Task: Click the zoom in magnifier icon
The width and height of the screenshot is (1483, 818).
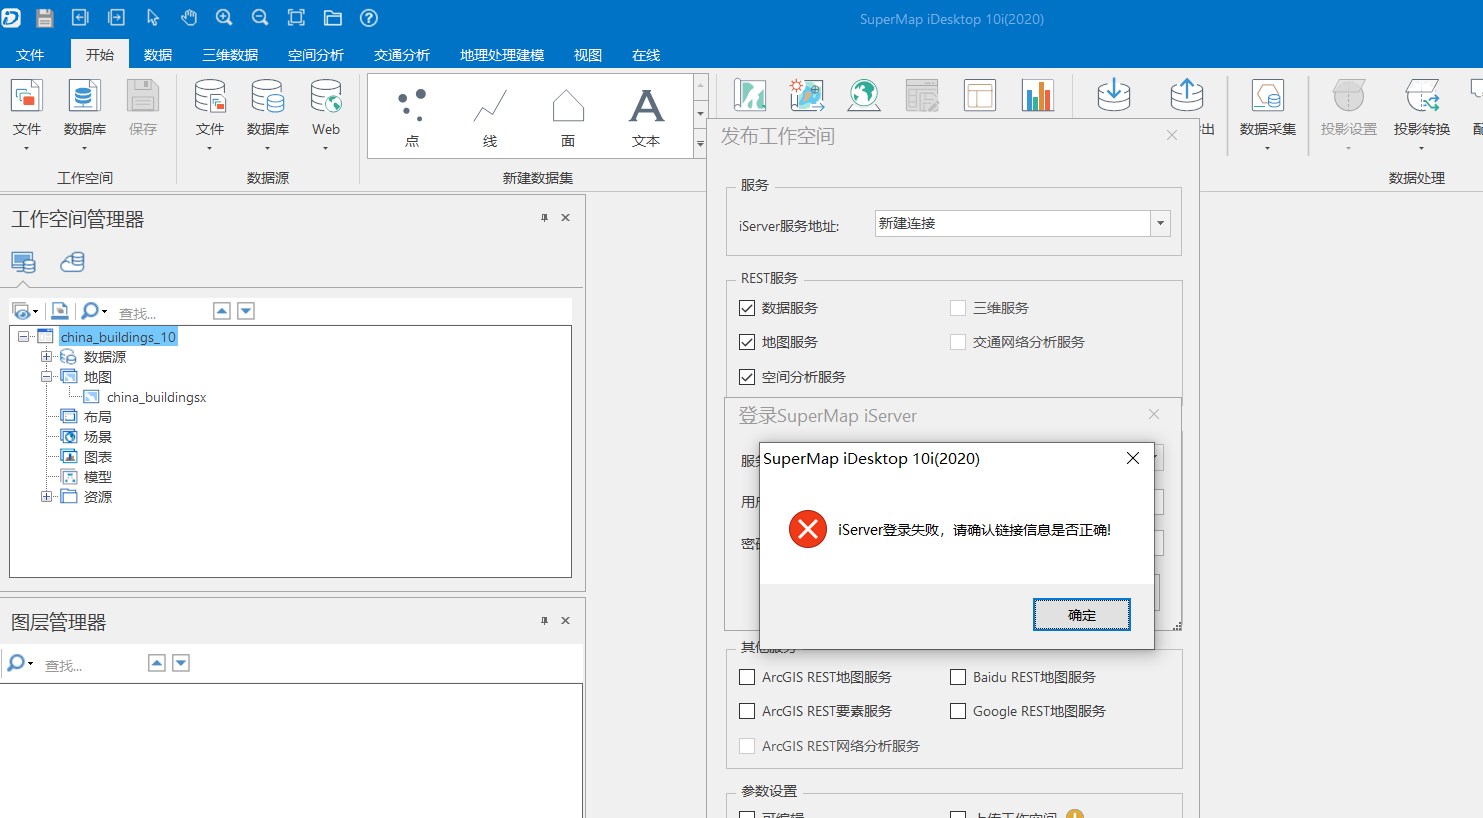Action: [x=224, y=18]
